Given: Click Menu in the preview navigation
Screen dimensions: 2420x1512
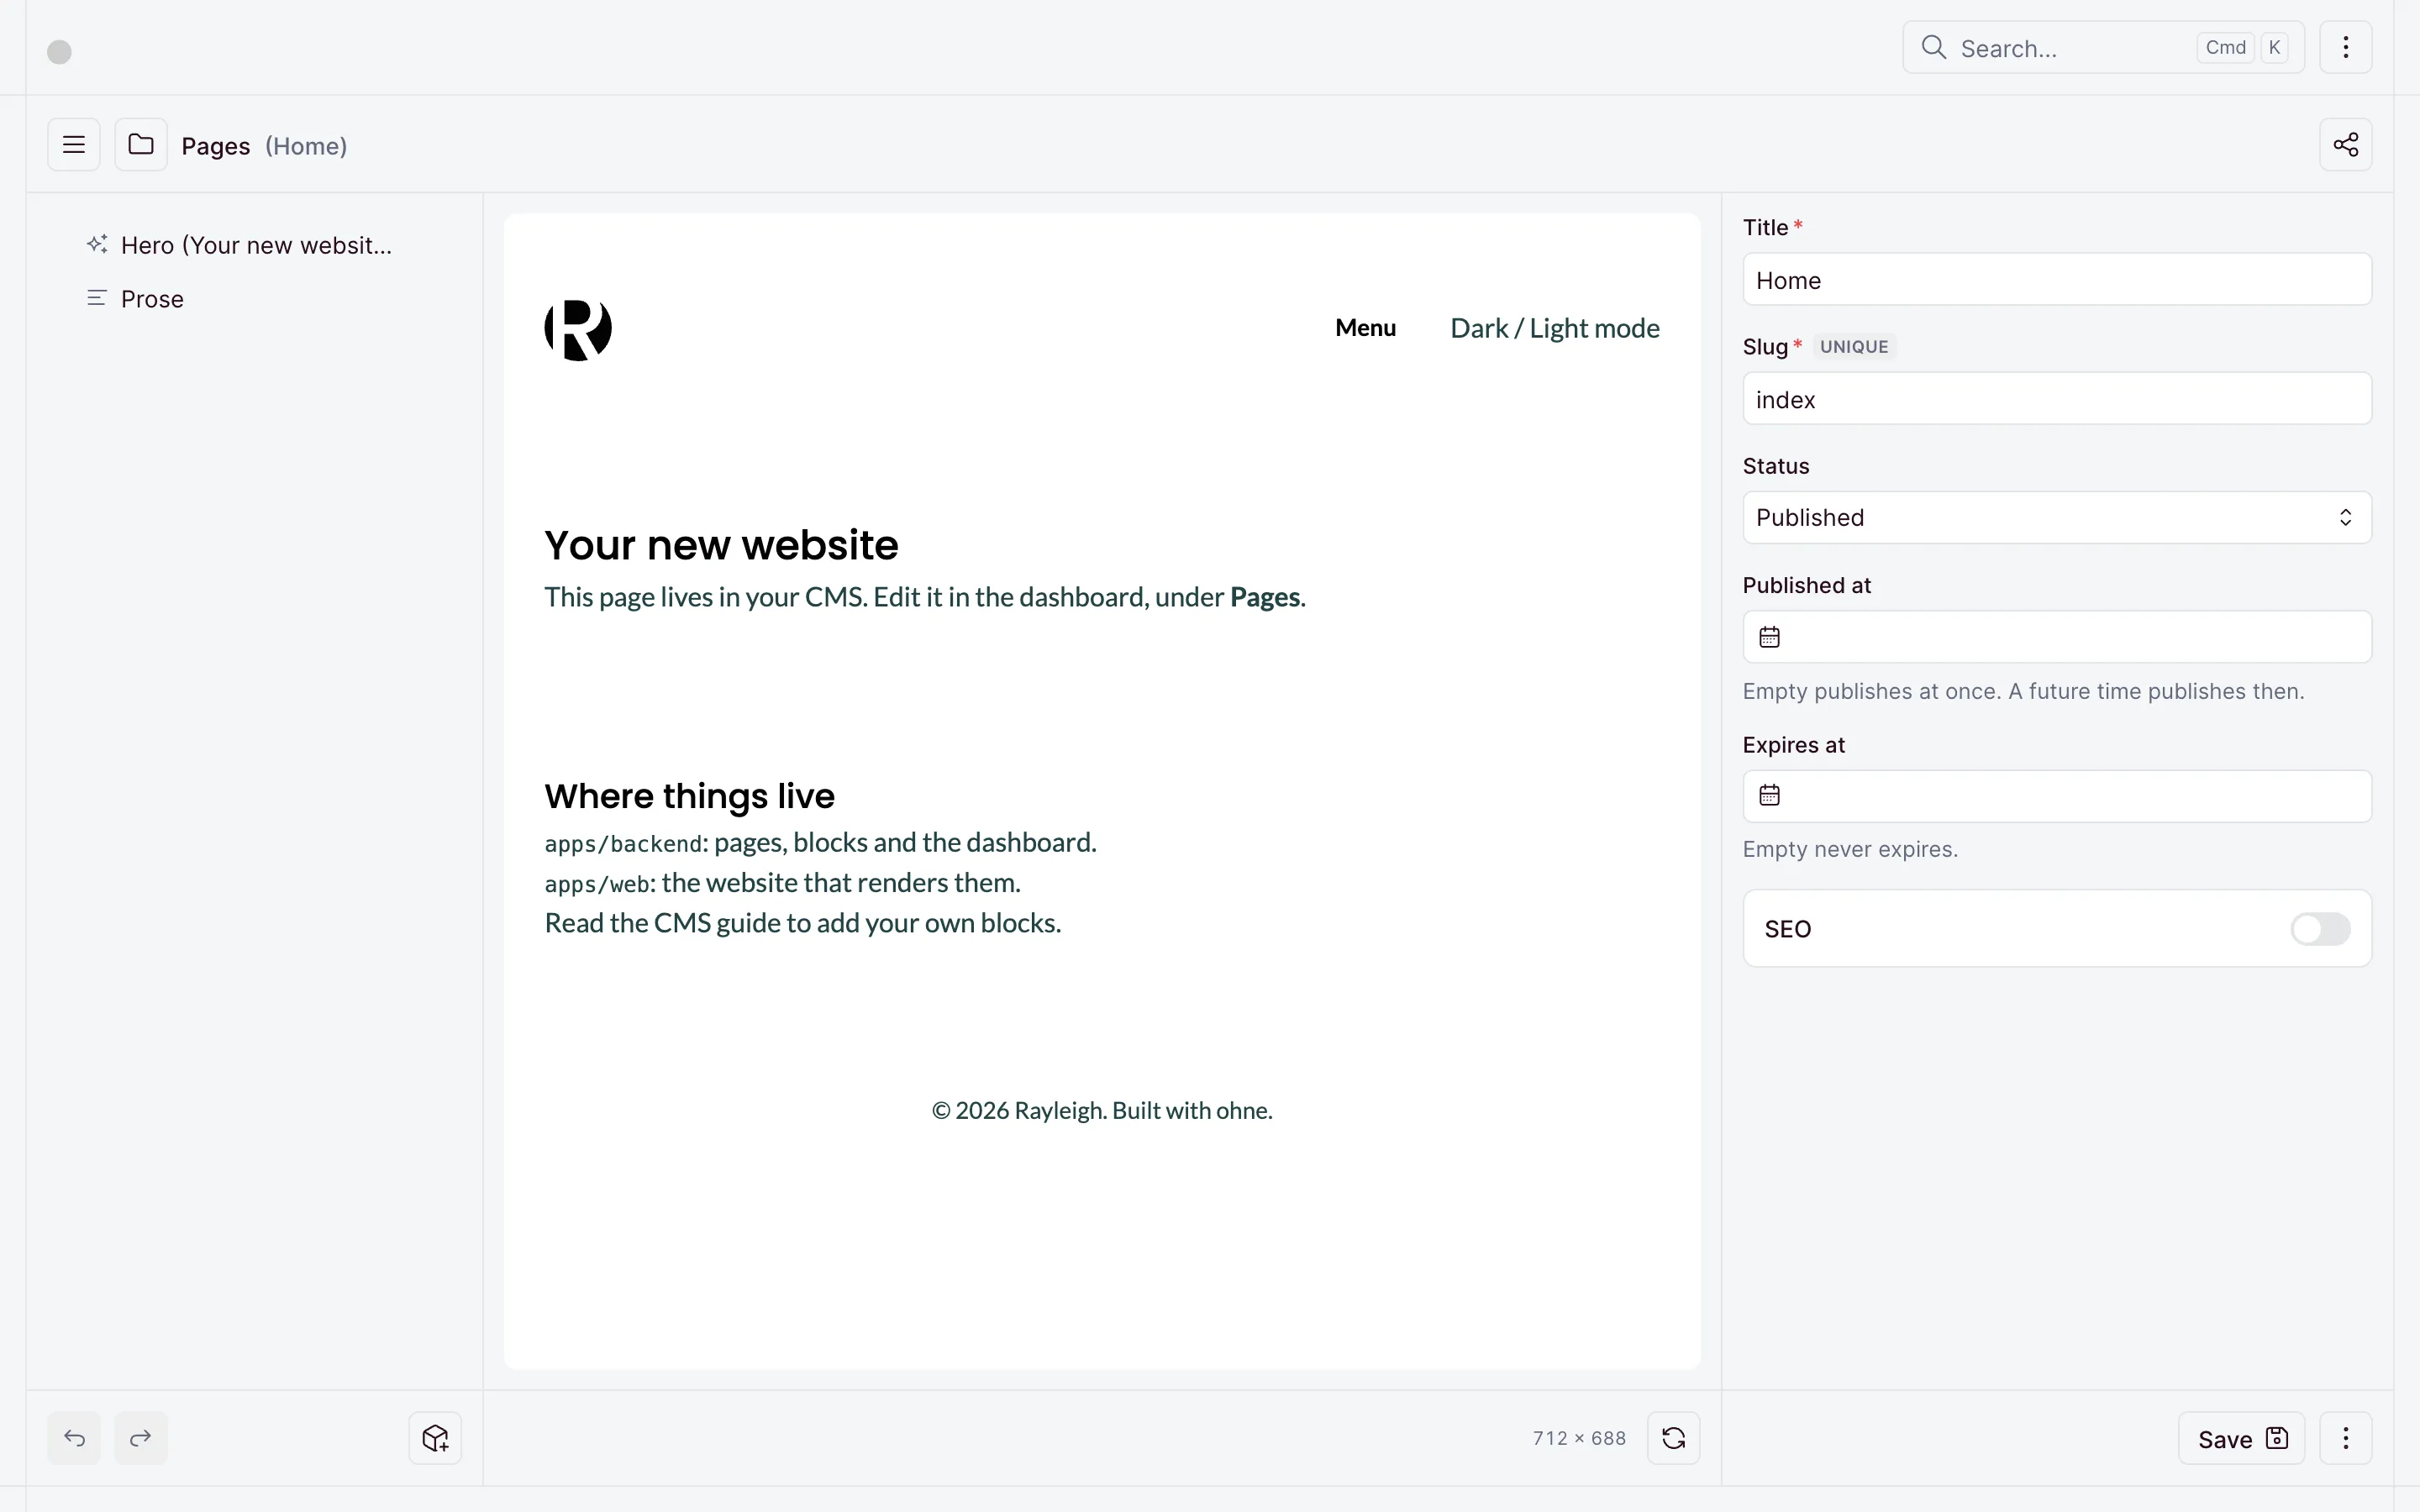Looking at the screenshot, I should point(1365,328).
